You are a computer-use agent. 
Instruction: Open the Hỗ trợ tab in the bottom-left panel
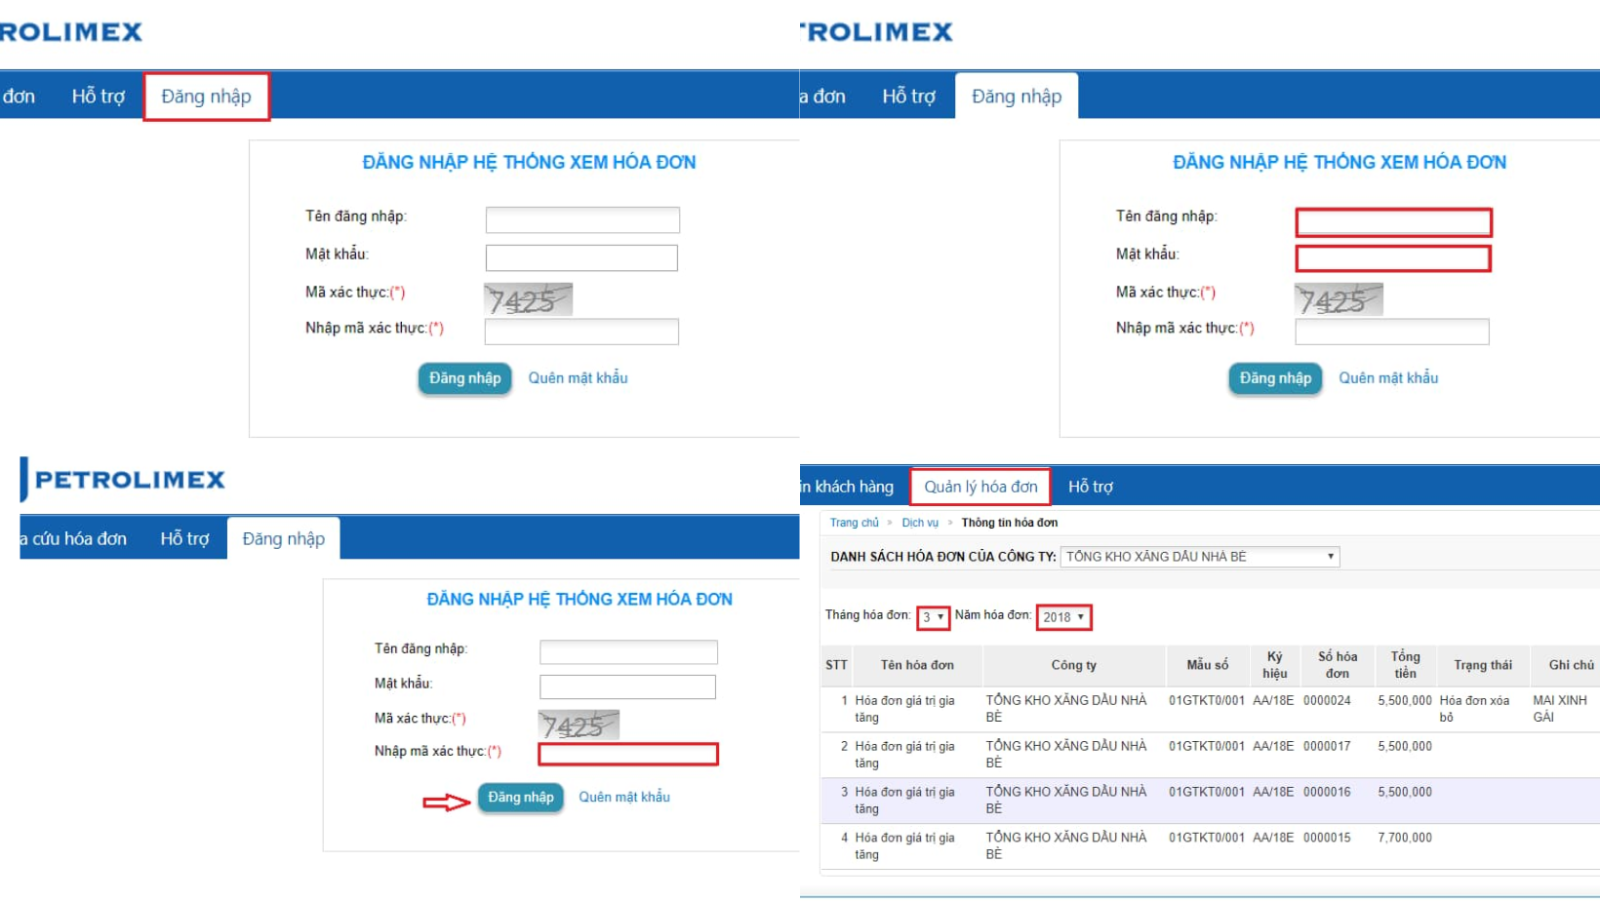[185, 539]
